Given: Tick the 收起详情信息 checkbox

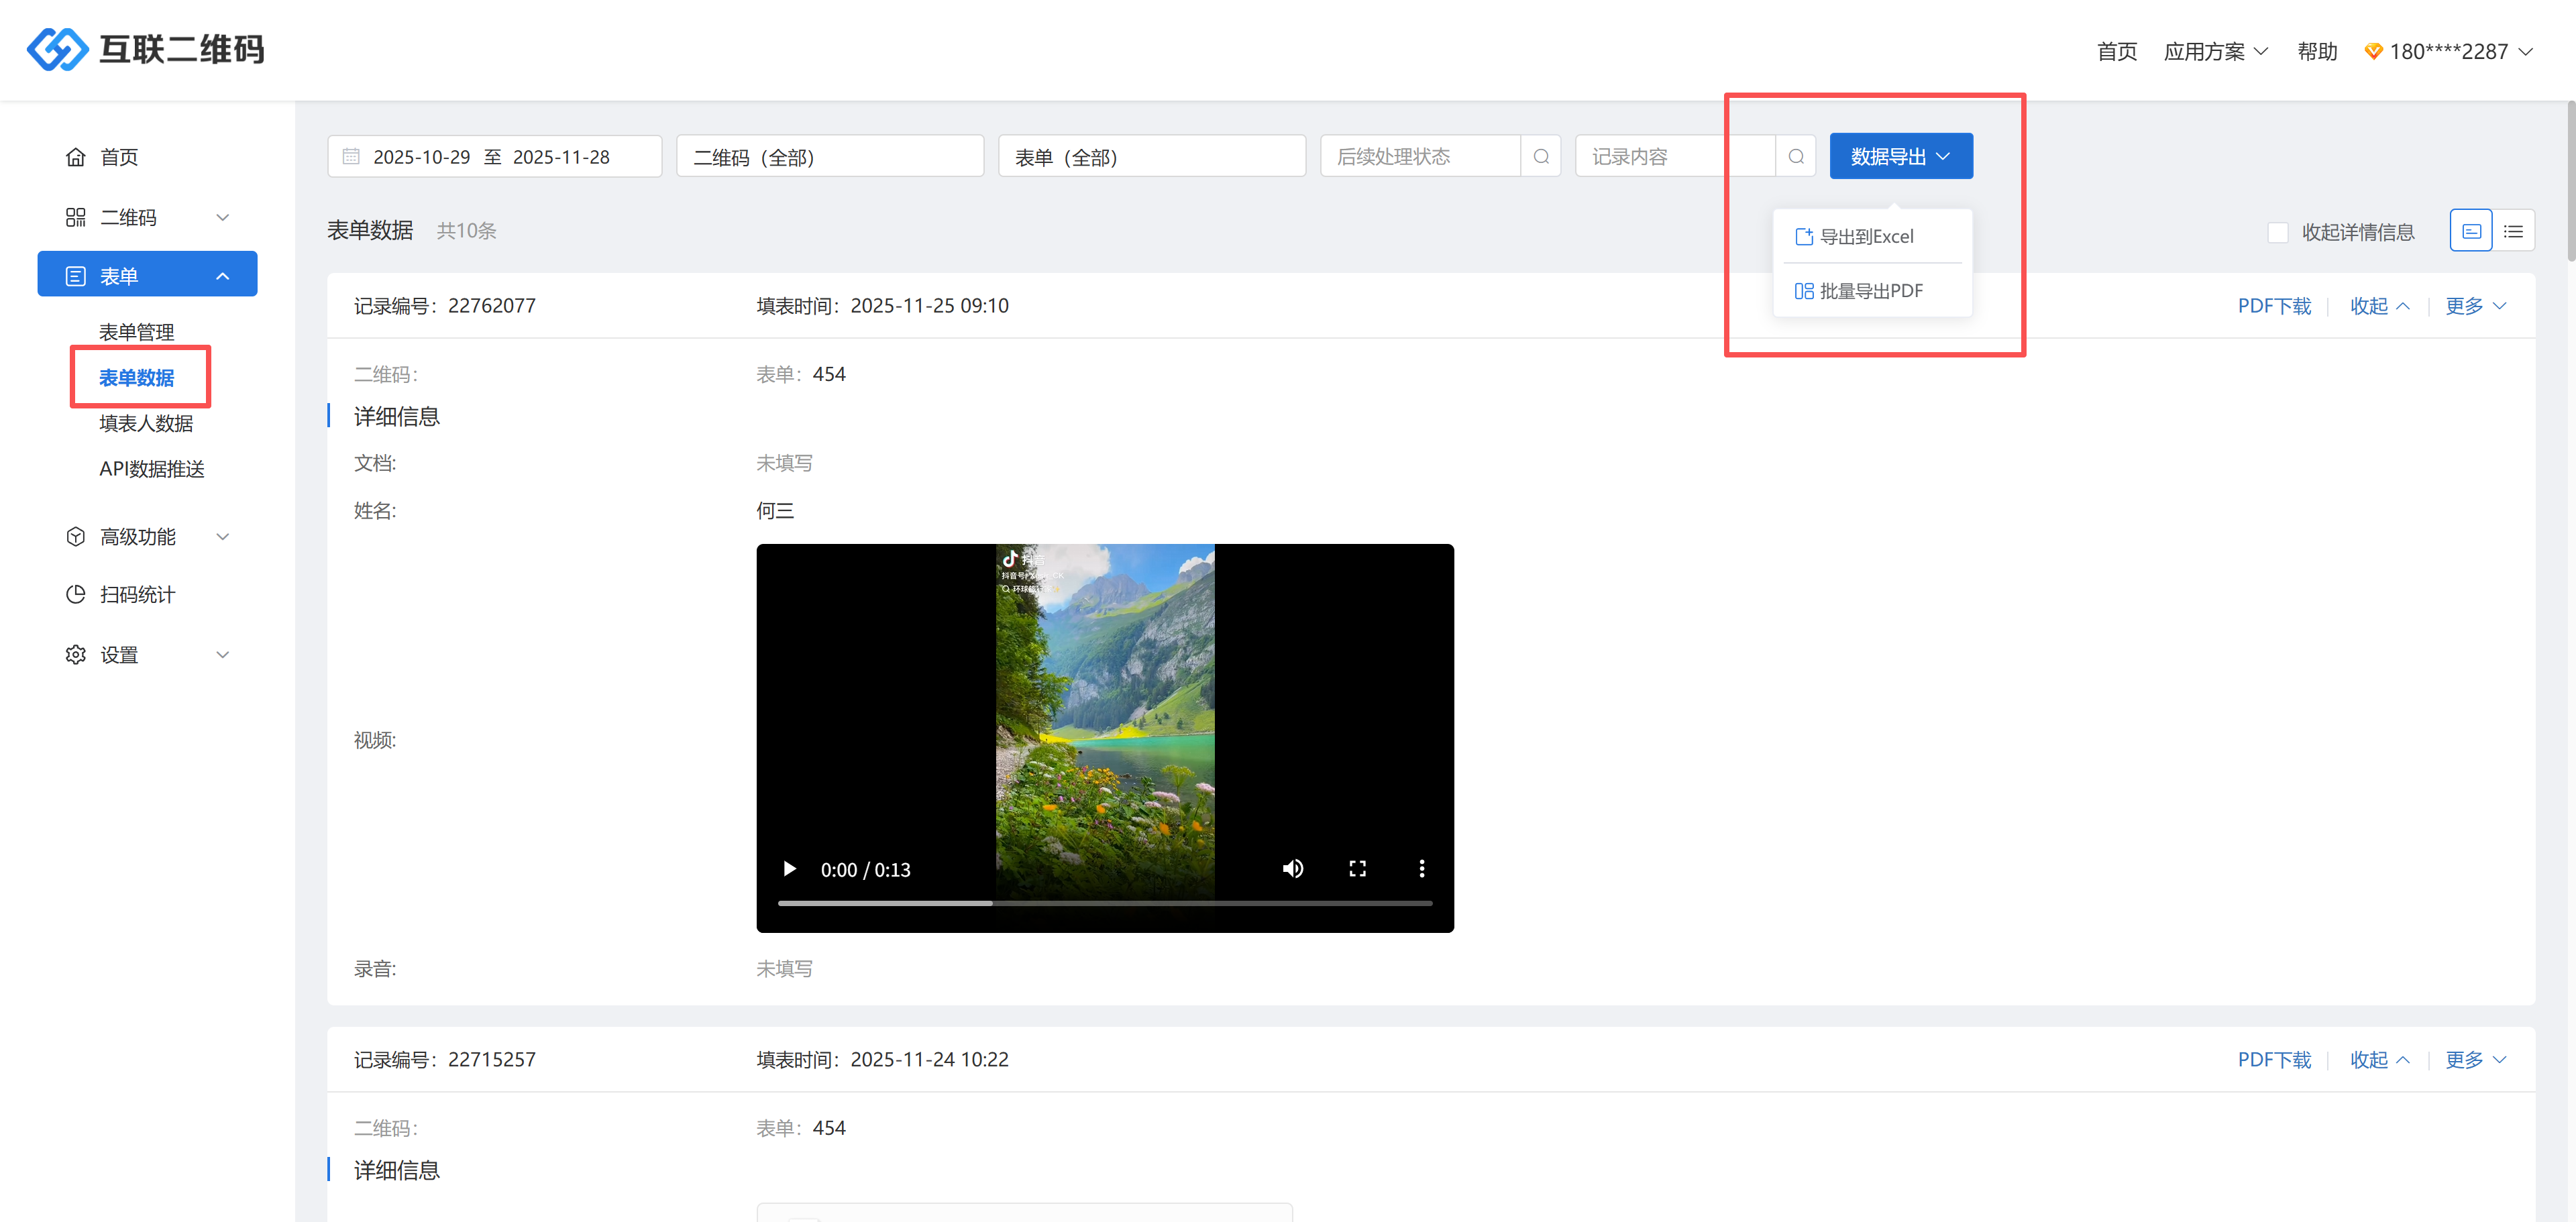Looking at the screenshot, I should (x=2277, y=232).
